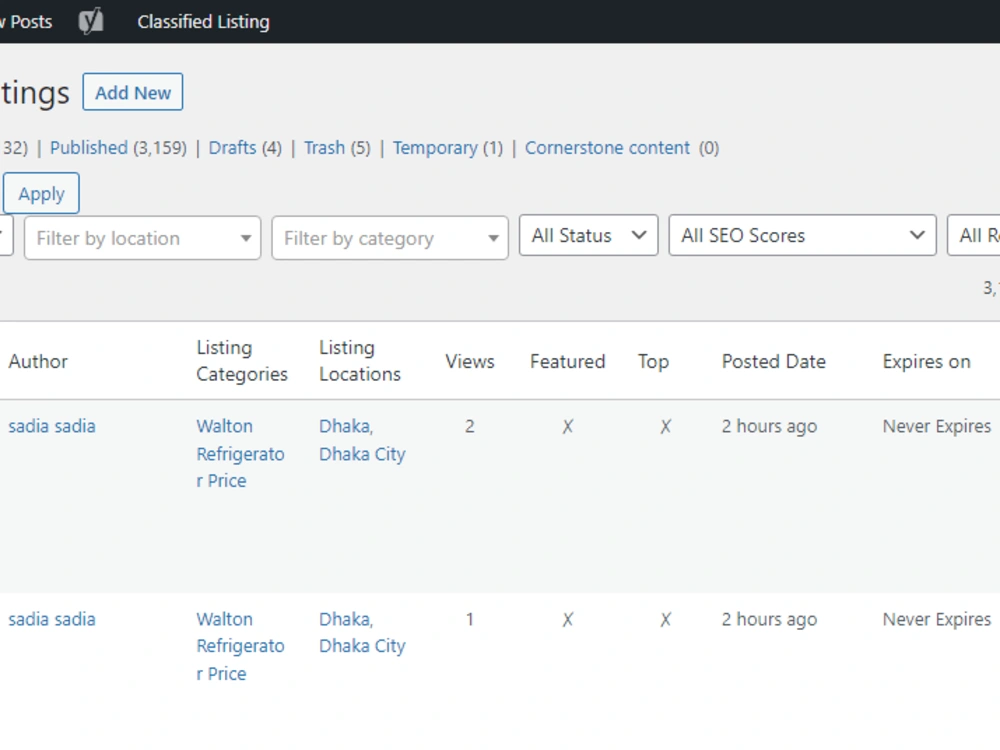Click the Top X mark in the 2-views row
This screenshot has height=750, width=1000.
click(x=665, y=427)
